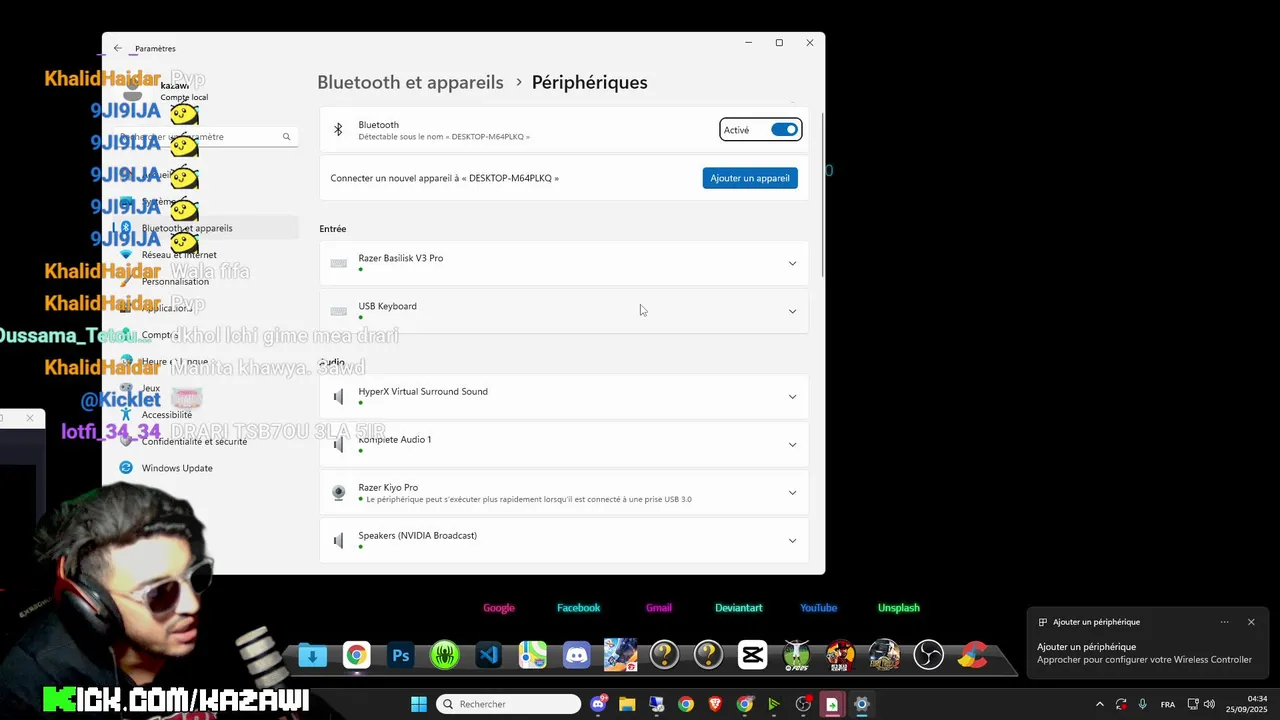Image resolution: width=1280 pixels, height=720 pixels.
Task: Open the network icon in system tray
Action: pos(1193,704)
